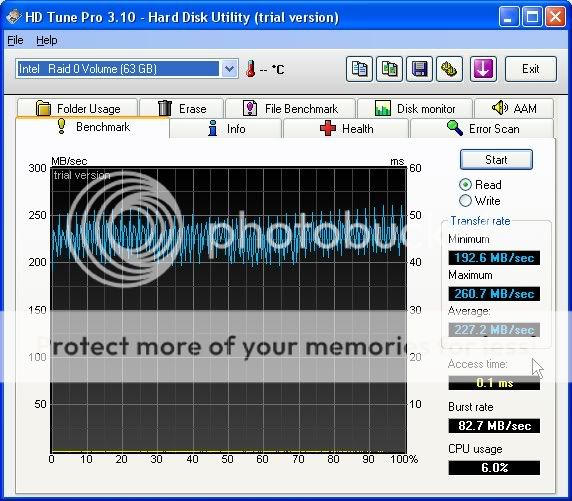This screenshot has width=572, height=501.
Task: Click the Start benchmark button
Action: 496,159
